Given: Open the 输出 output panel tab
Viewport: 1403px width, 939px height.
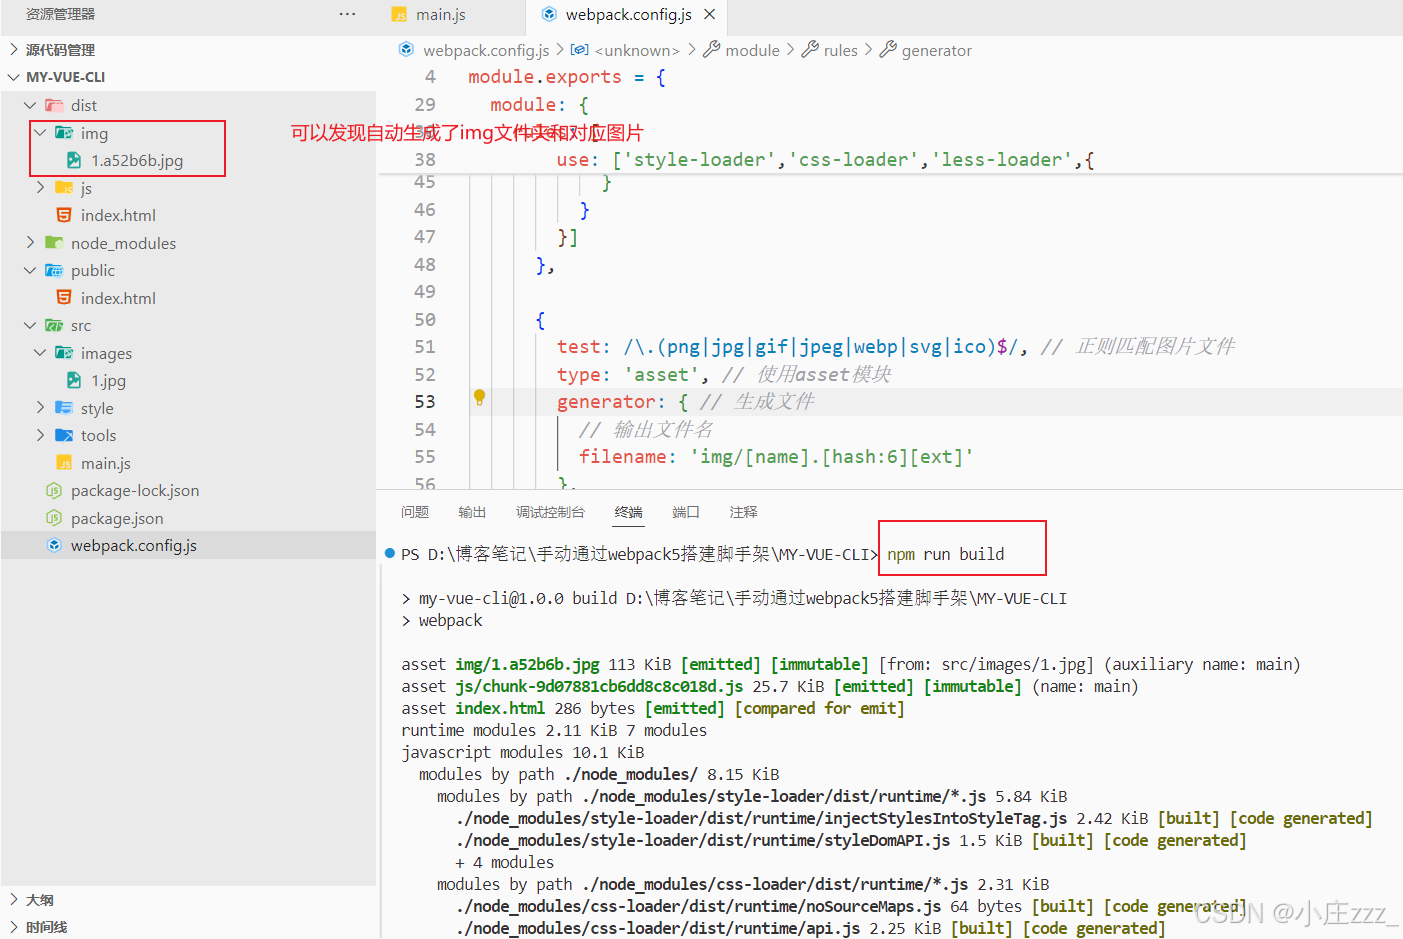Looking at the screenshot, I should click(472, 512).
